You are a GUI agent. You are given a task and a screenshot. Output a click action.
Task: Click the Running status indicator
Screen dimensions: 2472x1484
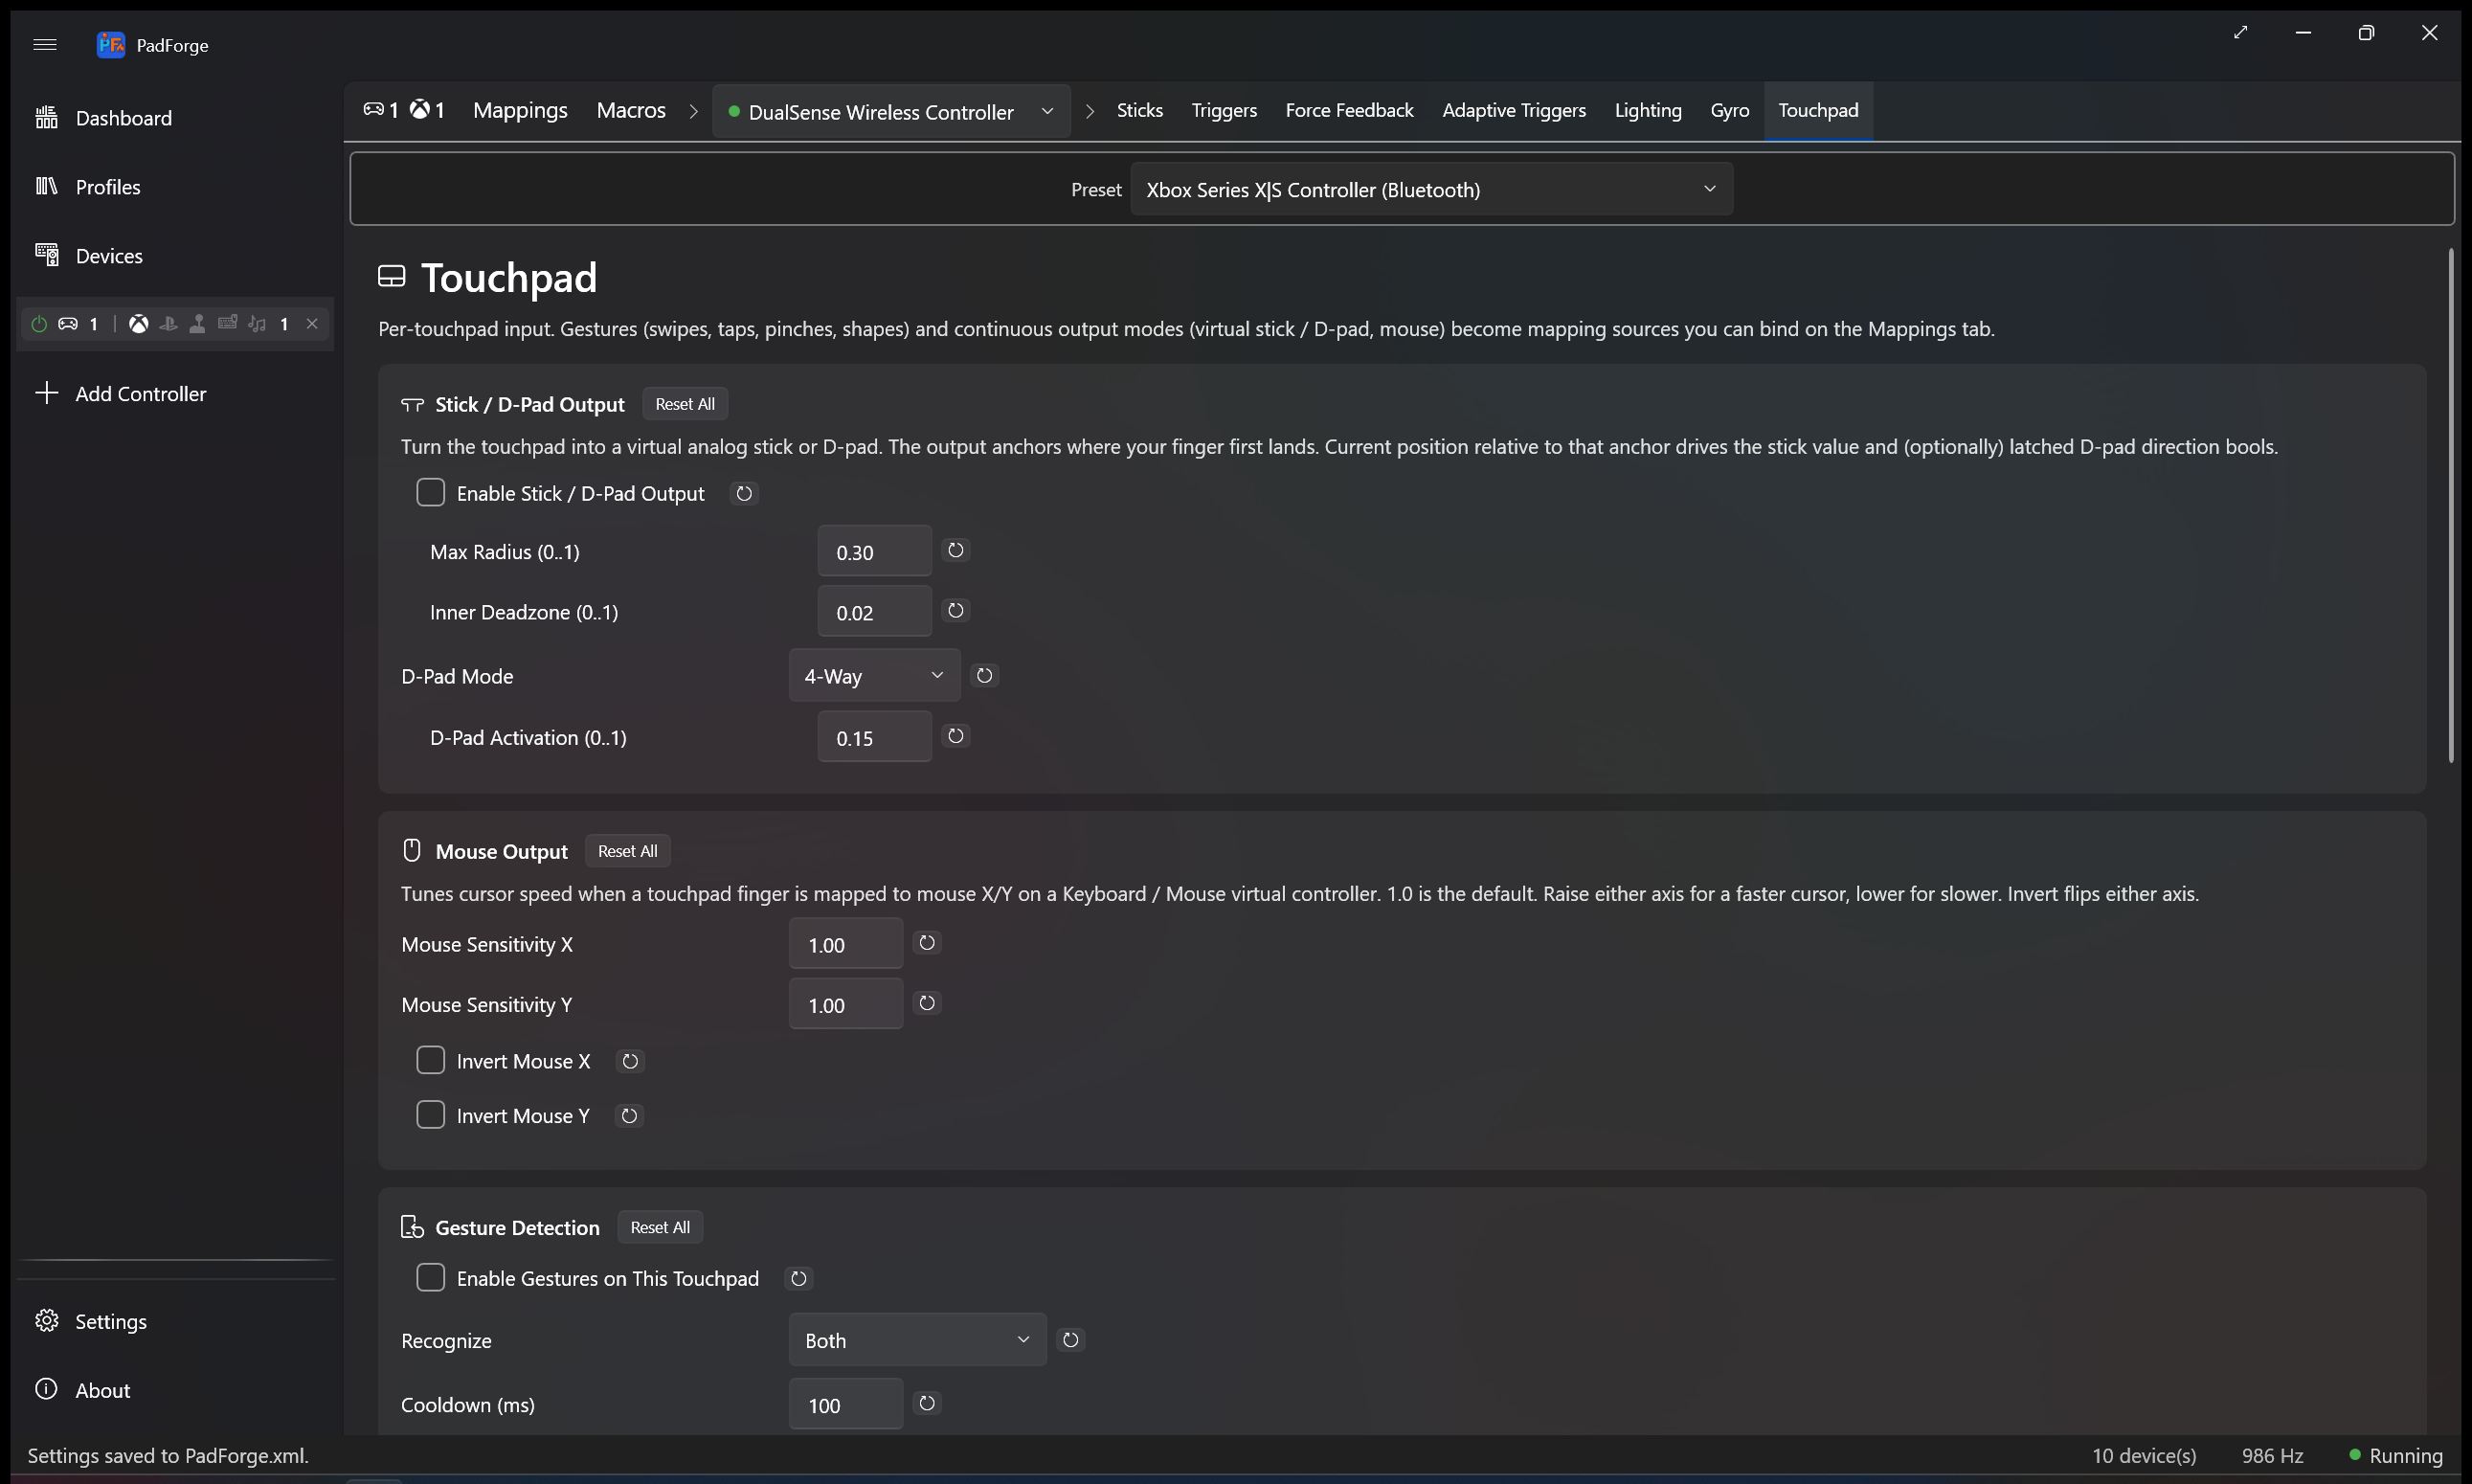(x=2395, y=1456)
